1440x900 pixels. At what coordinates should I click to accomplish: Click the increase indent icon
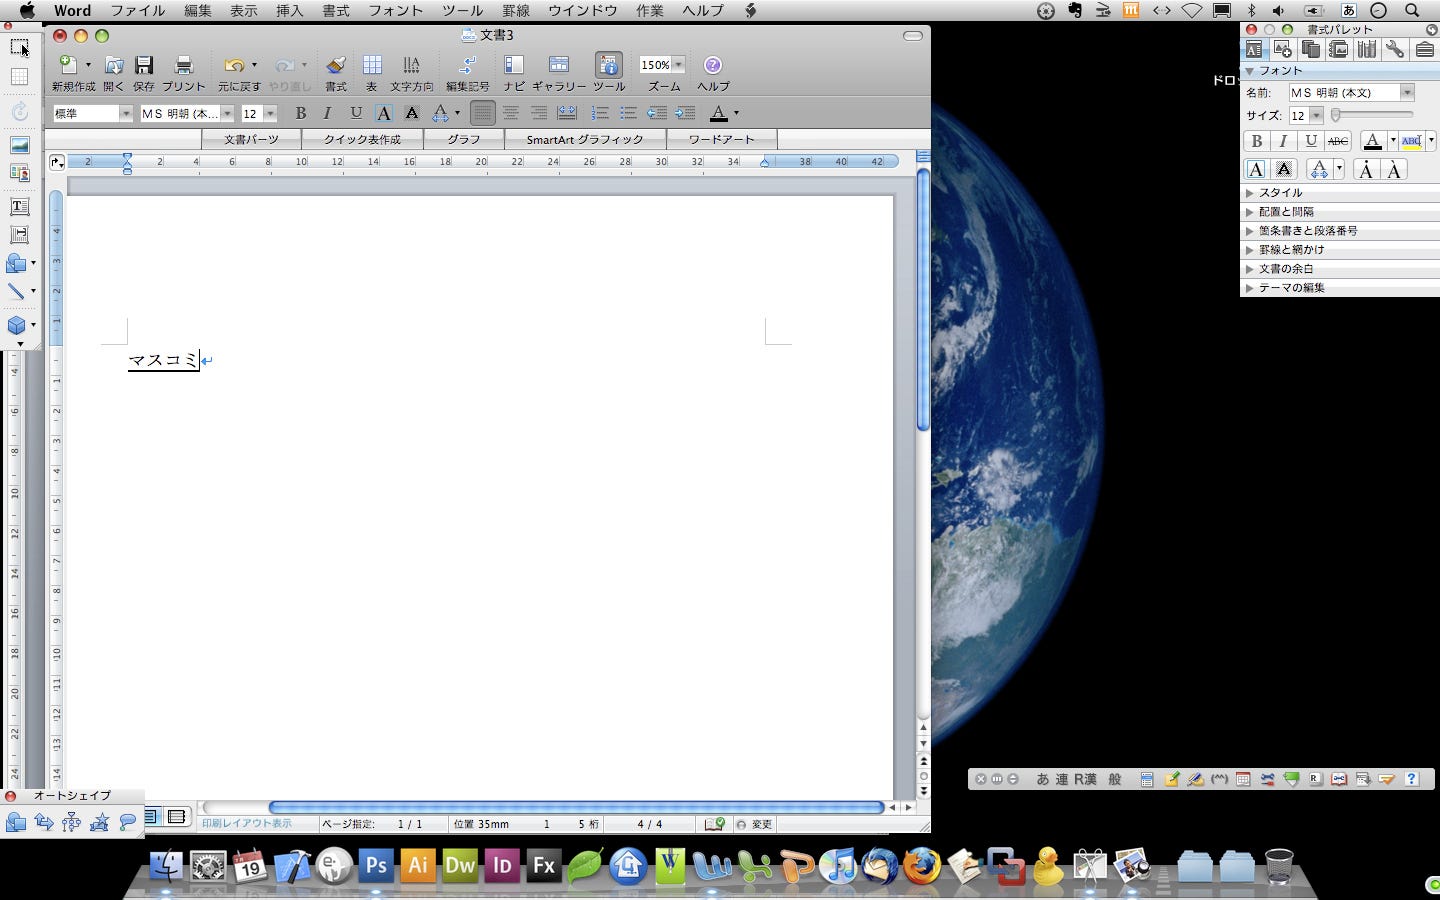pyautogui.click(x=685, y=113)
